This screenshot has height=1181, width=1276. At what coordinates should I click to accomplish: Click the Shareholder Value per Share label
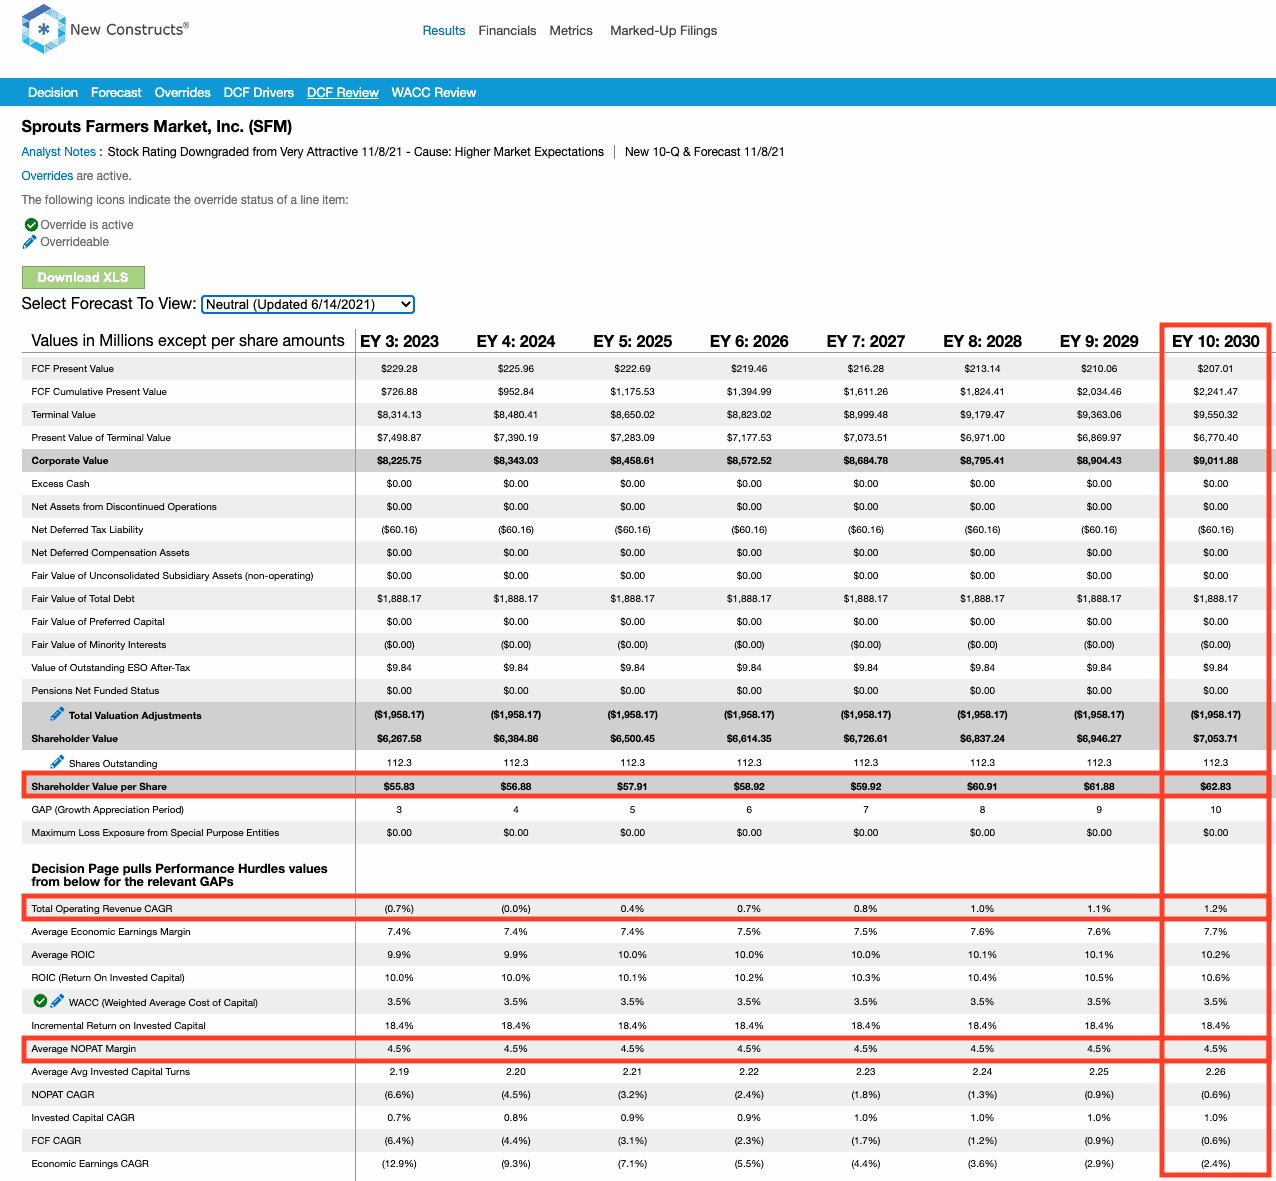(99, 787)
